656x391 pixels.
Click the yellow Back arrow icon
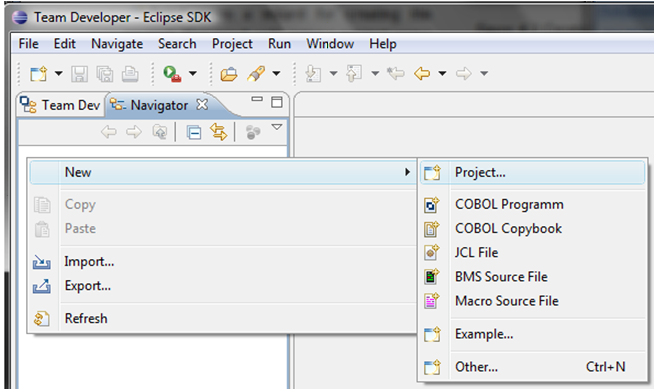tap(422, 74)
